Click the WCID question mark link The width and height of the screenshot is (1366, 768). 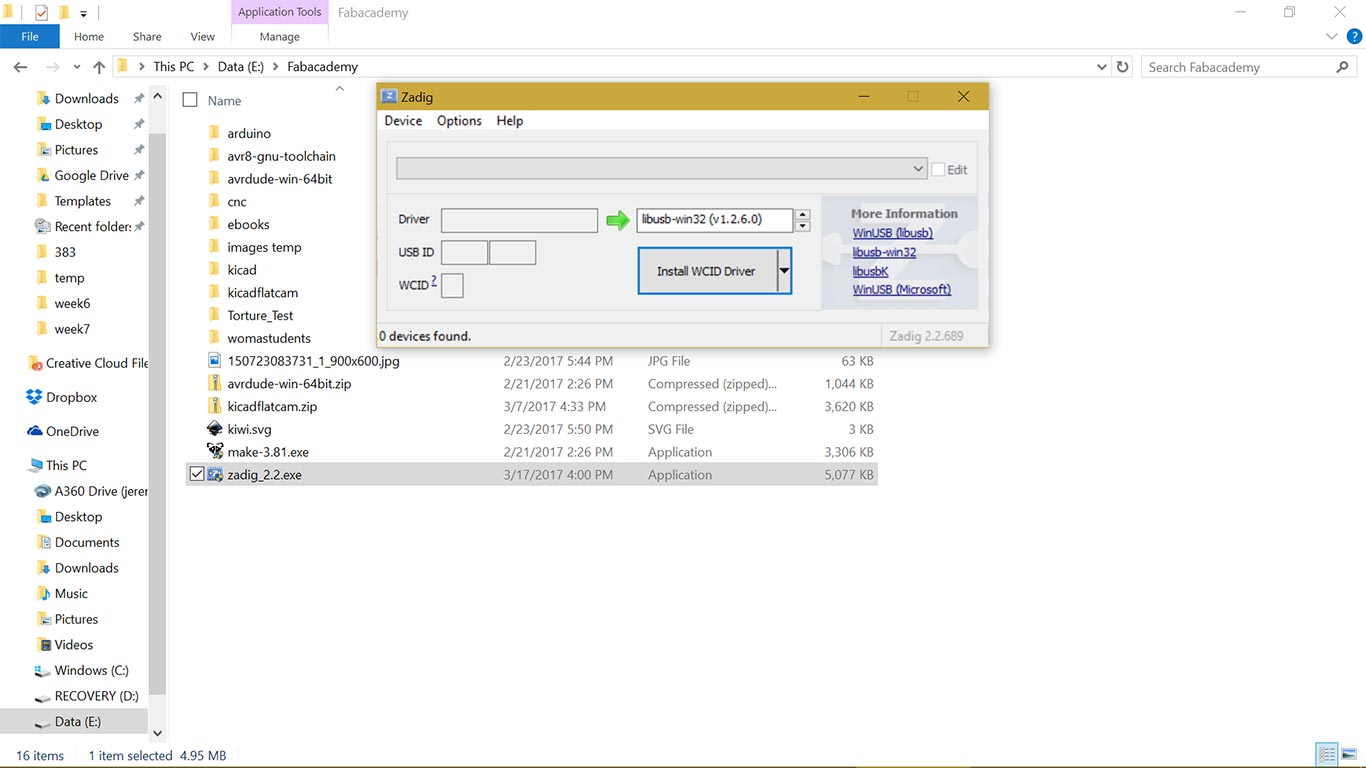(x=434, y=282)
